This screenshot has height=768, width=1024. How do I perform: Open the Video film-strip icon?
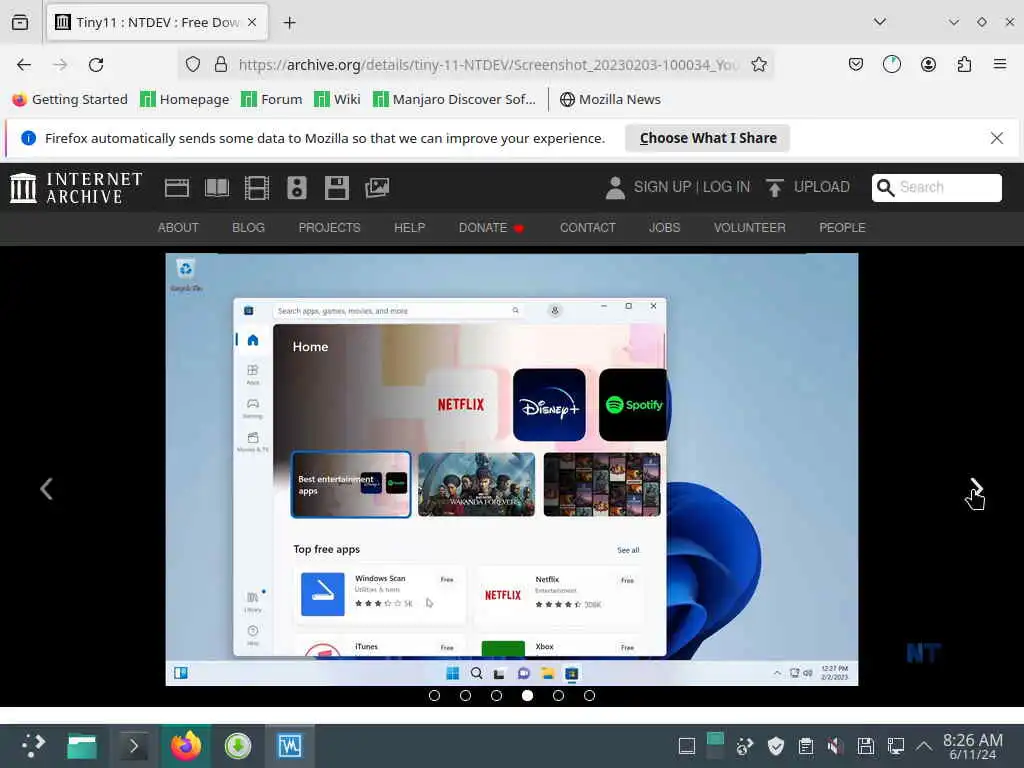257,188
